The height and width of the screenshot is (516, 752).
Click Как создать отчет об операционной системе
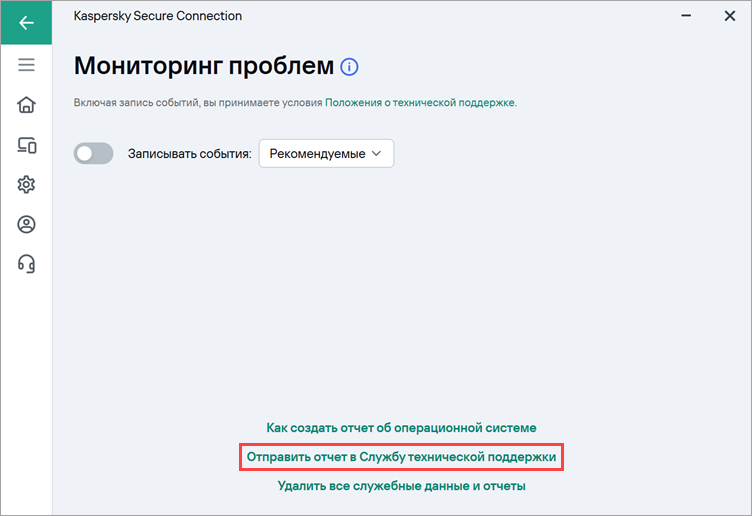coord(401,428)
